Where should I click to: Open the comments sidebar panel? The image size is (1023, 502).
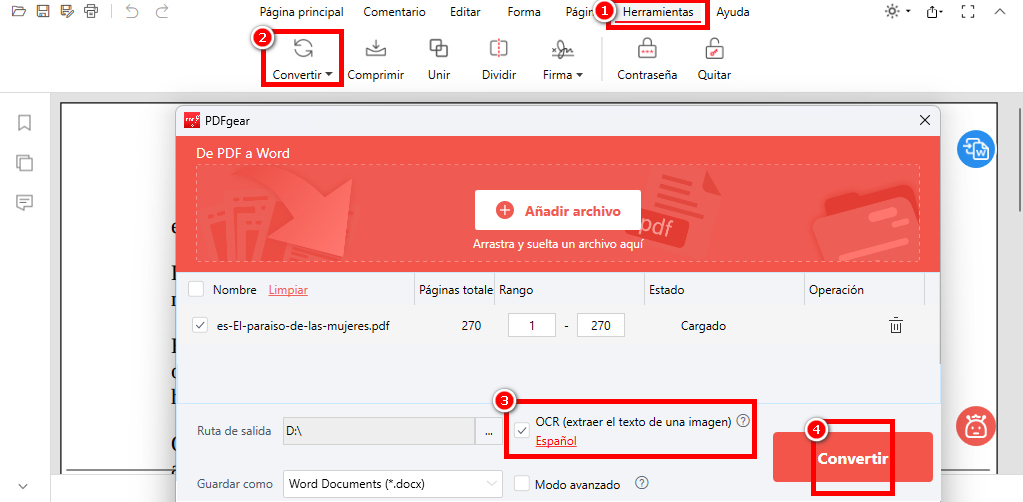click(24, 202)
